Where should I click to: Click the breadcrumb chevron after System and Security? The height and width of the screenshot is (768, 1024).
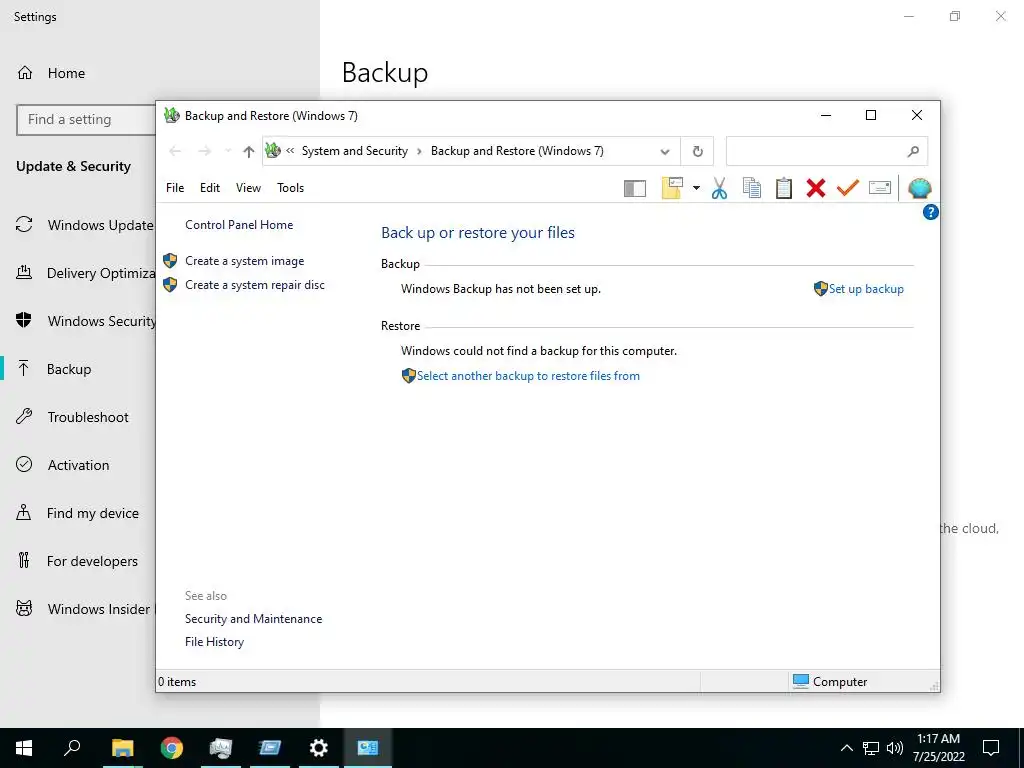click(419, 152)
